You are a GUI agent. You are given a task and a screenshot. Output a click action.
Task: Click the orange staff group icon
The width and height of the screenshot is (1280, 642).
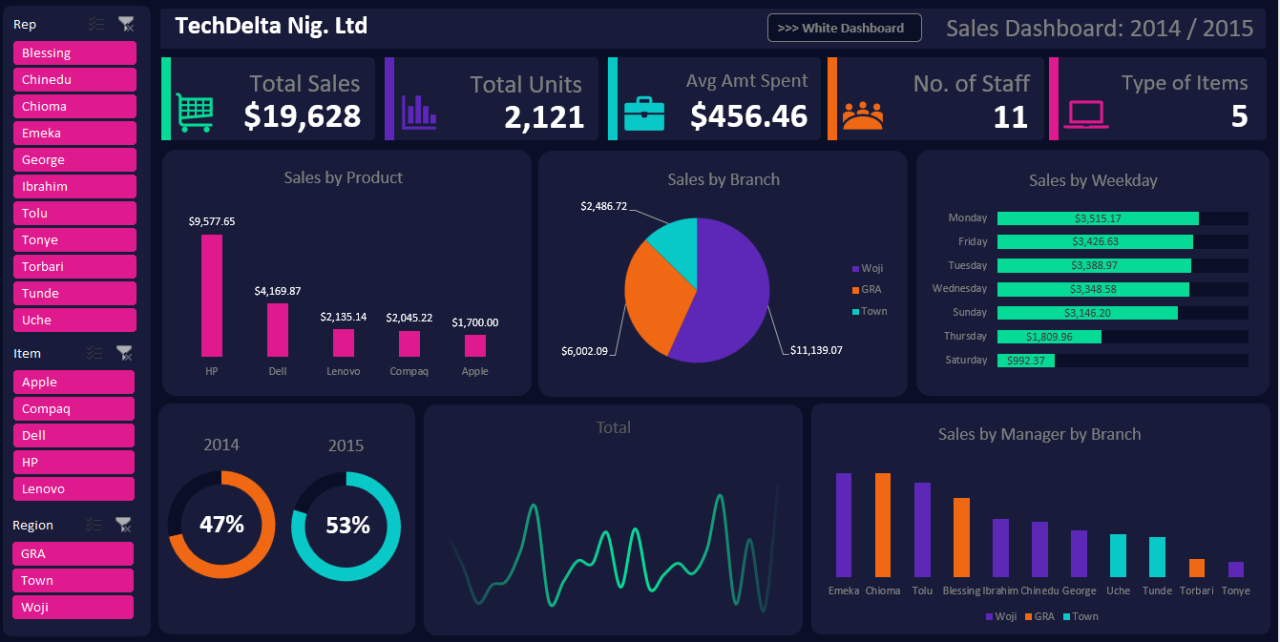tap(862, 116)
